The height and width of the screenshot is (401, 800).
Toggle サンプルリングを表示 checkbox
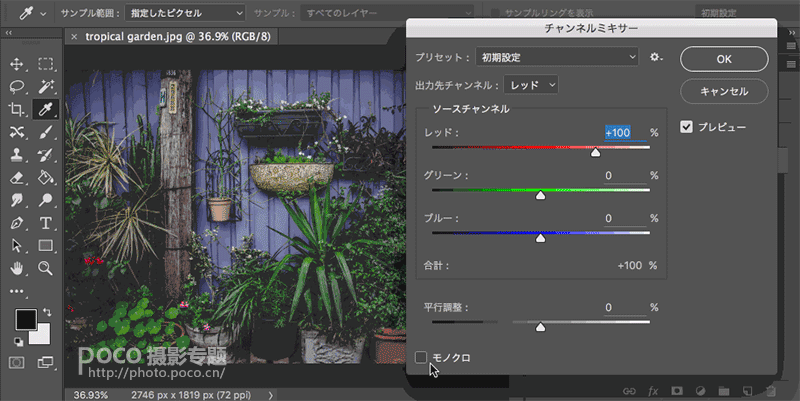click(x=495, y=13)
